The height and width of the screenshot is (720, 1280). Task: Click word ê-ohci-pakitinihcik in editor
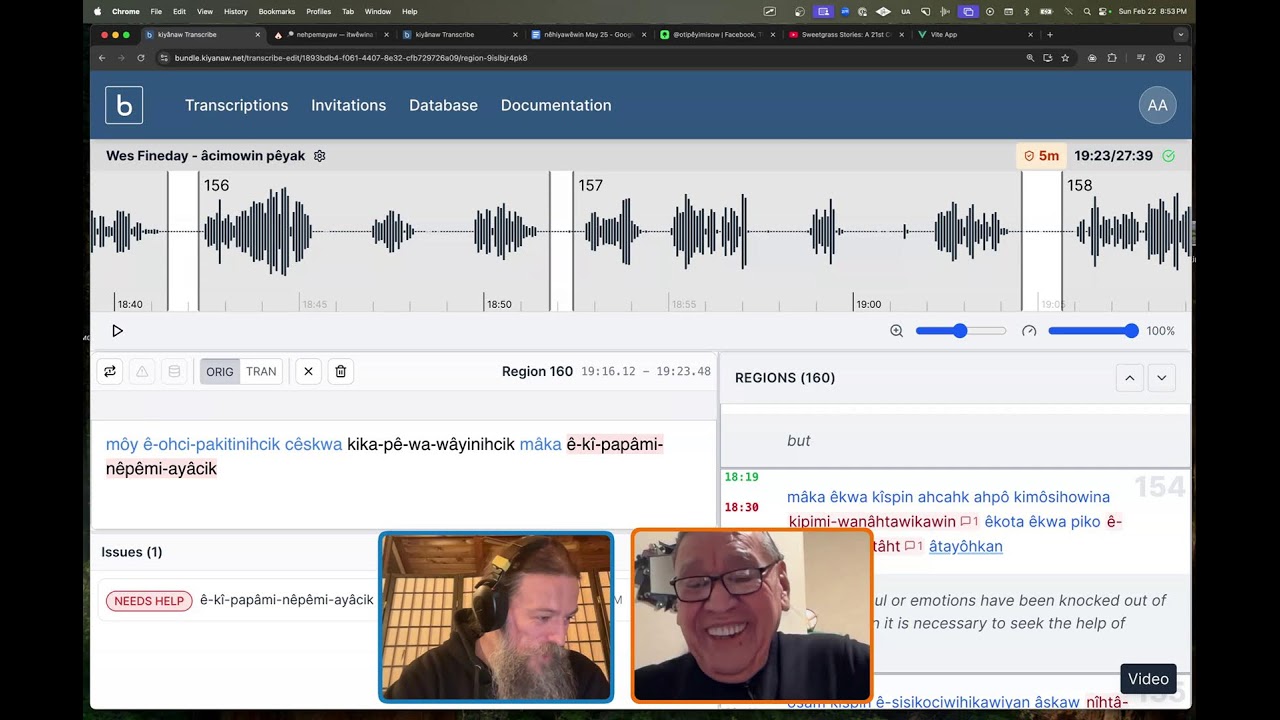[212, 444]
